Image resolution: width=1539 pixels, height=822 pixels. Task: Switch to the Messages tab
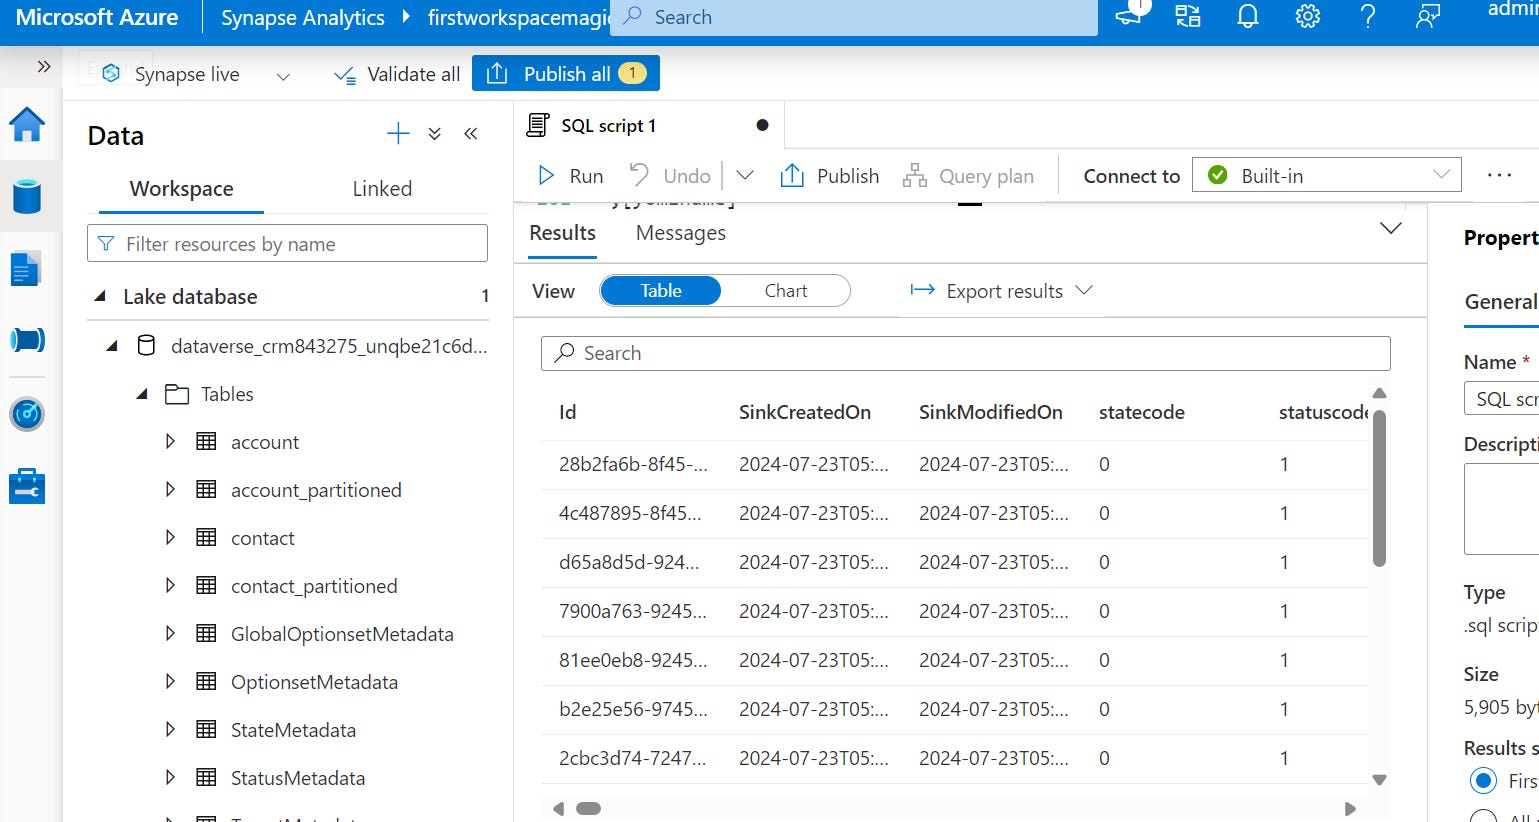point(680,232)
